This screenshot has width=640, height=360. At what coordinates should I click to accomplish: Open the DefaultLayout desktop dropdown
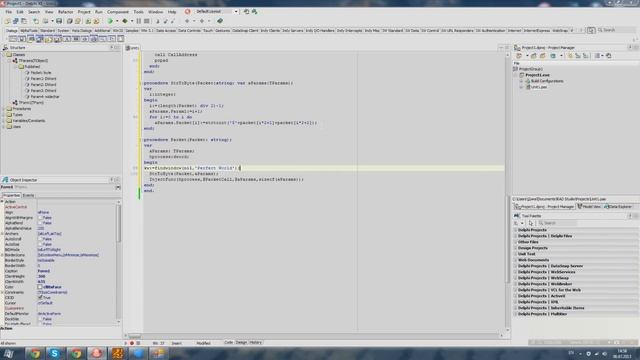(236, 12)
